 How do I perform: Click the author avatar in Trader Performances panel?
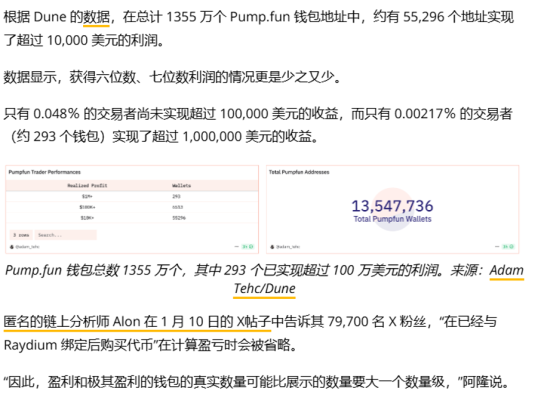click(x=12, y=247)
